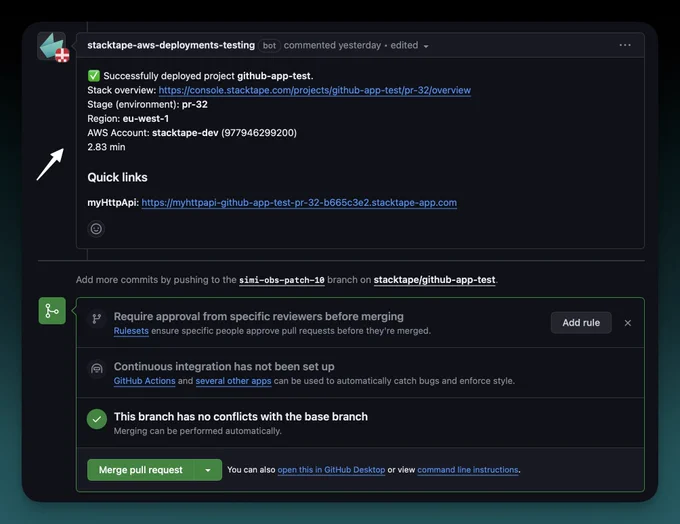Add a reaction with the smiley icon
The height and width of the screenshot is (524, 680).
[x=96, y=229]
